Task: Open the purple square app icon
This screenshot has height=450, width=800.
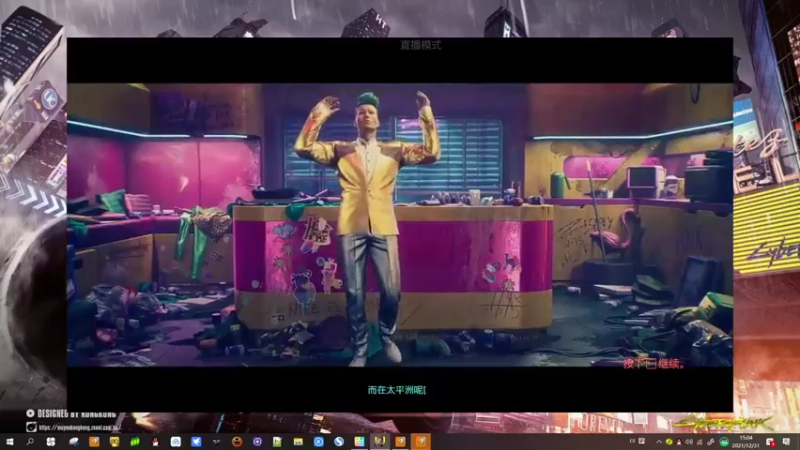Action: 257,442
